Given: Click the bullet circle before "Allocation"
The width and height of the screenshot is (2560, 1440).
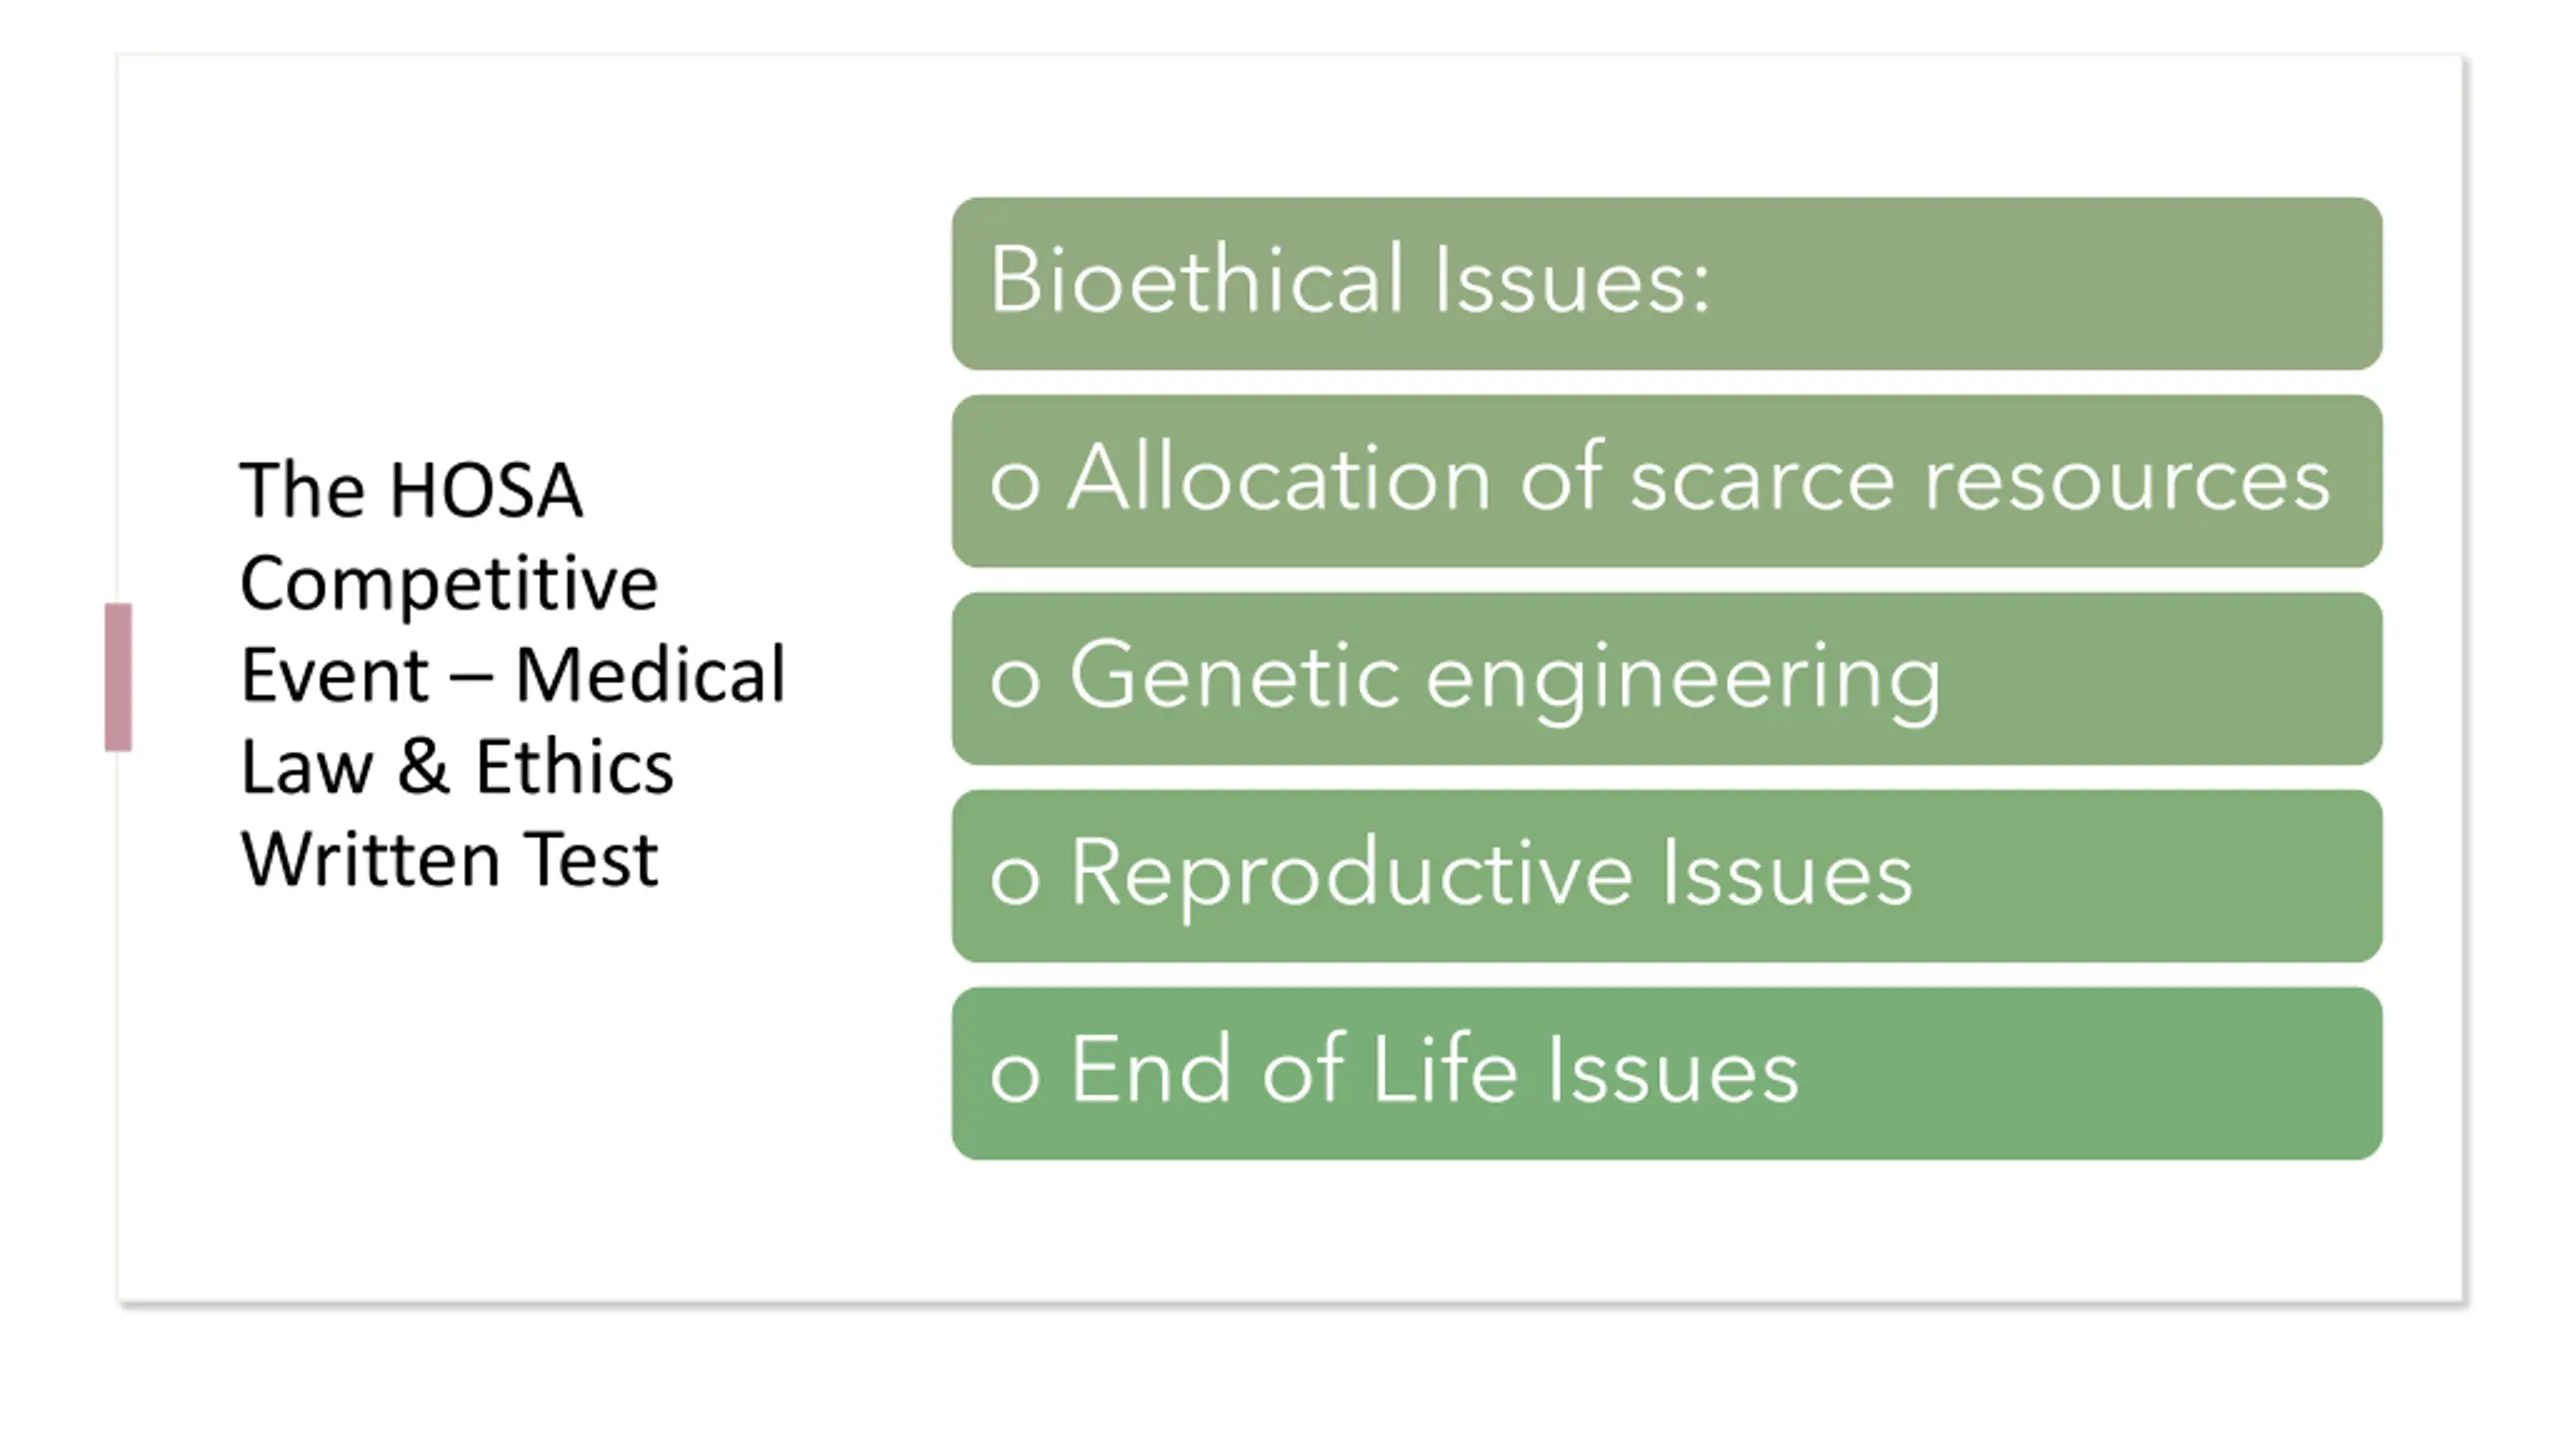Looking at the screenshot, I should point(1015,483).
